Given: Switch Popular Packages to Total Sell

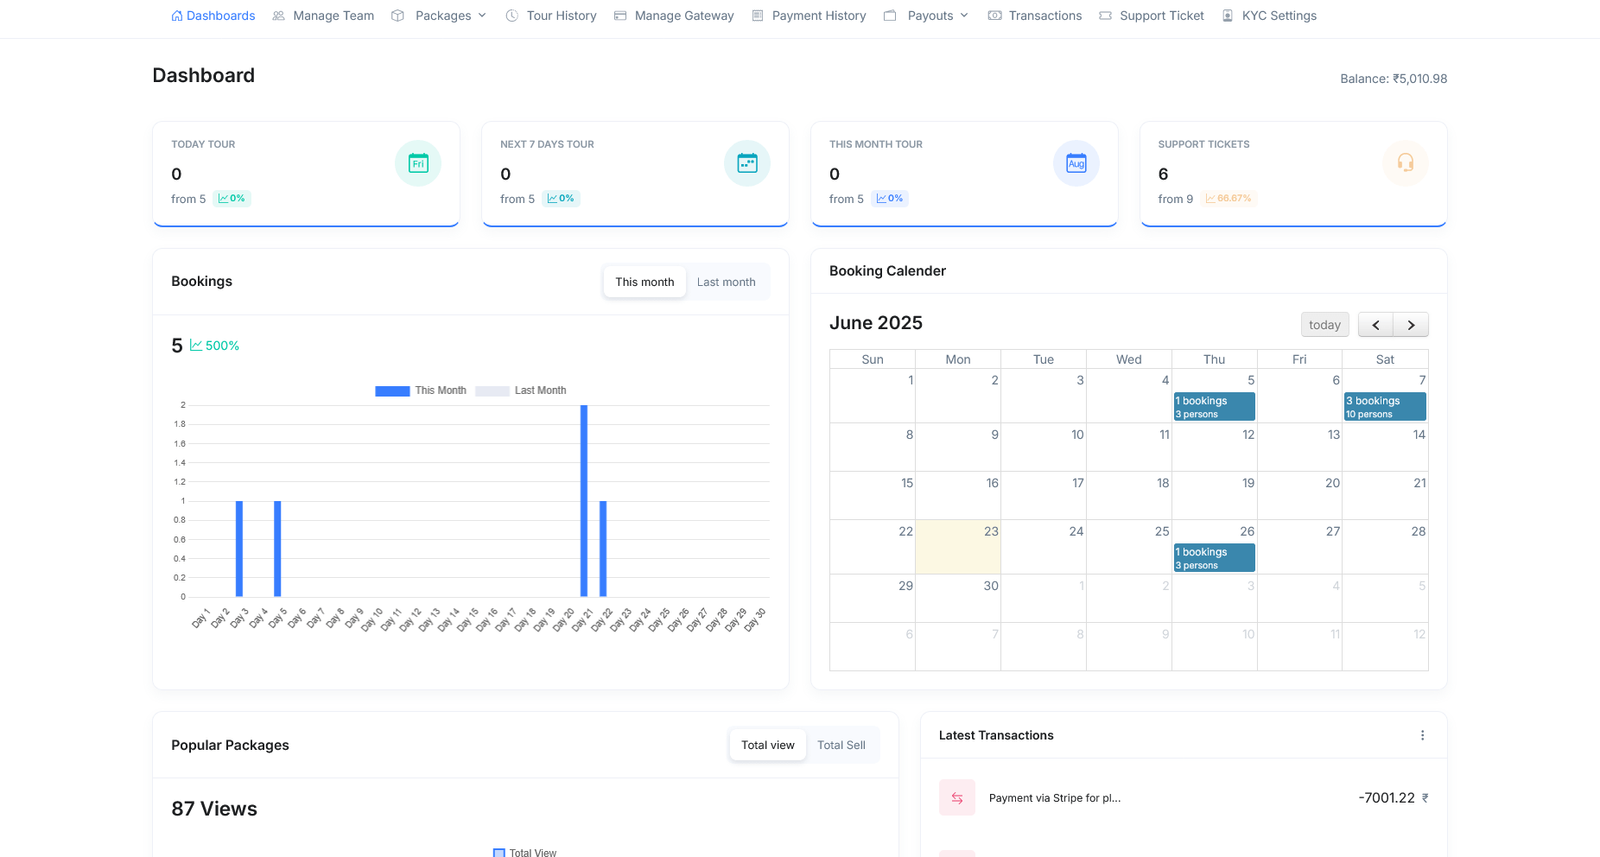Looking at the screenshot, I should 841,746.
